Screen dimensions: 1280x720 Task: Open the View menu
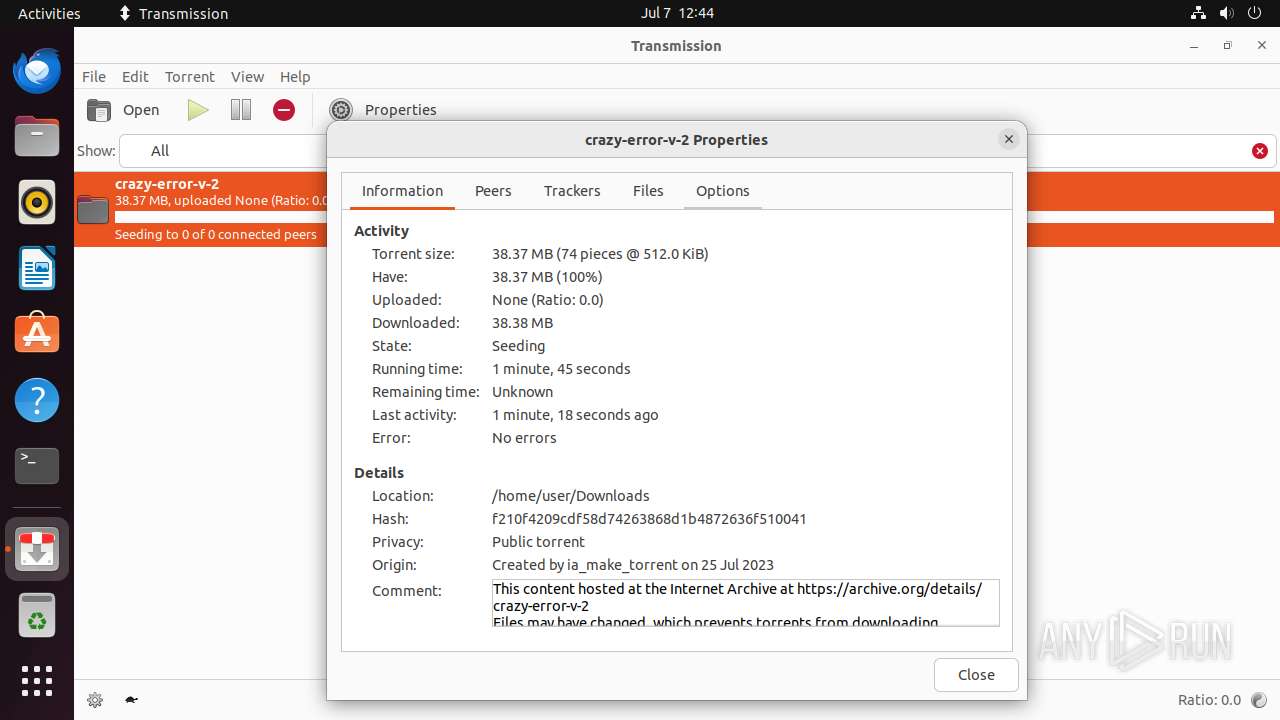(247, 77)
